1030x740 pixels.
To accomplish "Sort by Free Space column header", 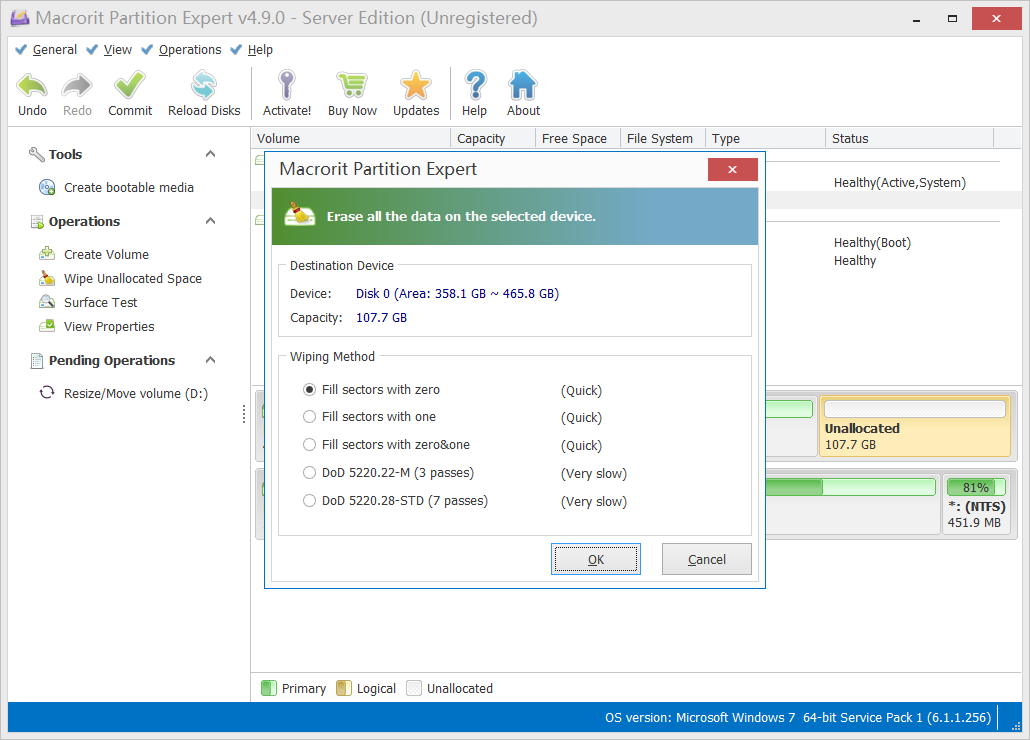I will point(578,139).
